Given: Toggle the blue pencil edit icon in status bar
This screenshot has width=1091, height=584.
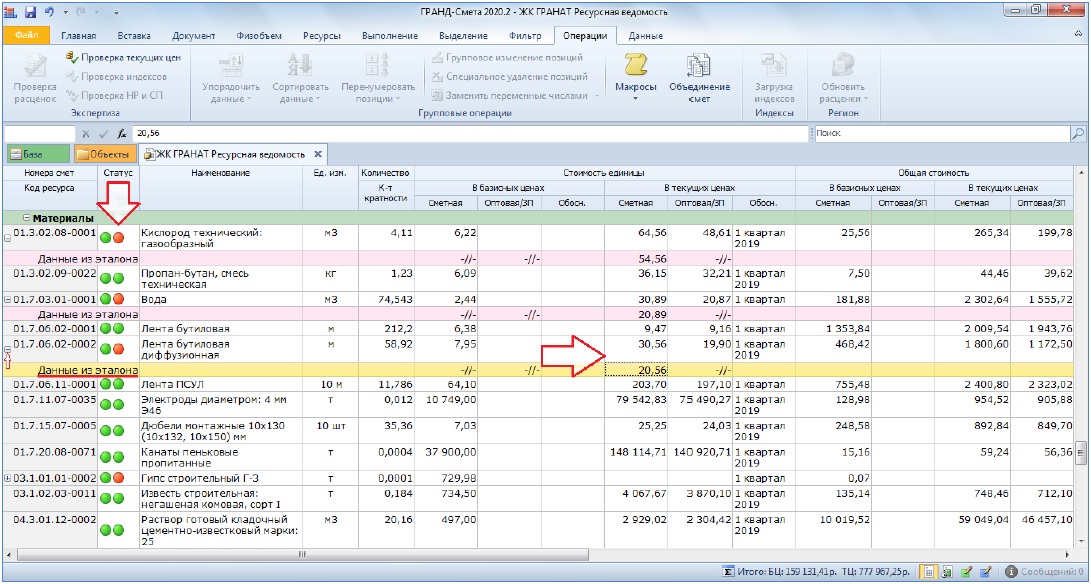Looking at the screenshot, I should click(x=985, y=571).
